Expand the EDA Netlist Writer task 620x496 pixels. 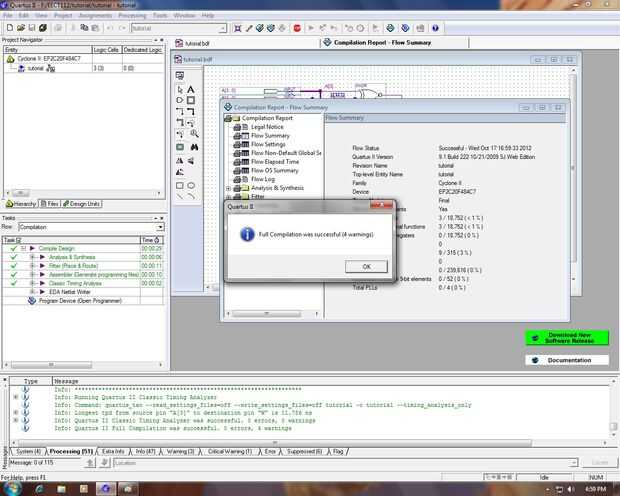[32, 292]
